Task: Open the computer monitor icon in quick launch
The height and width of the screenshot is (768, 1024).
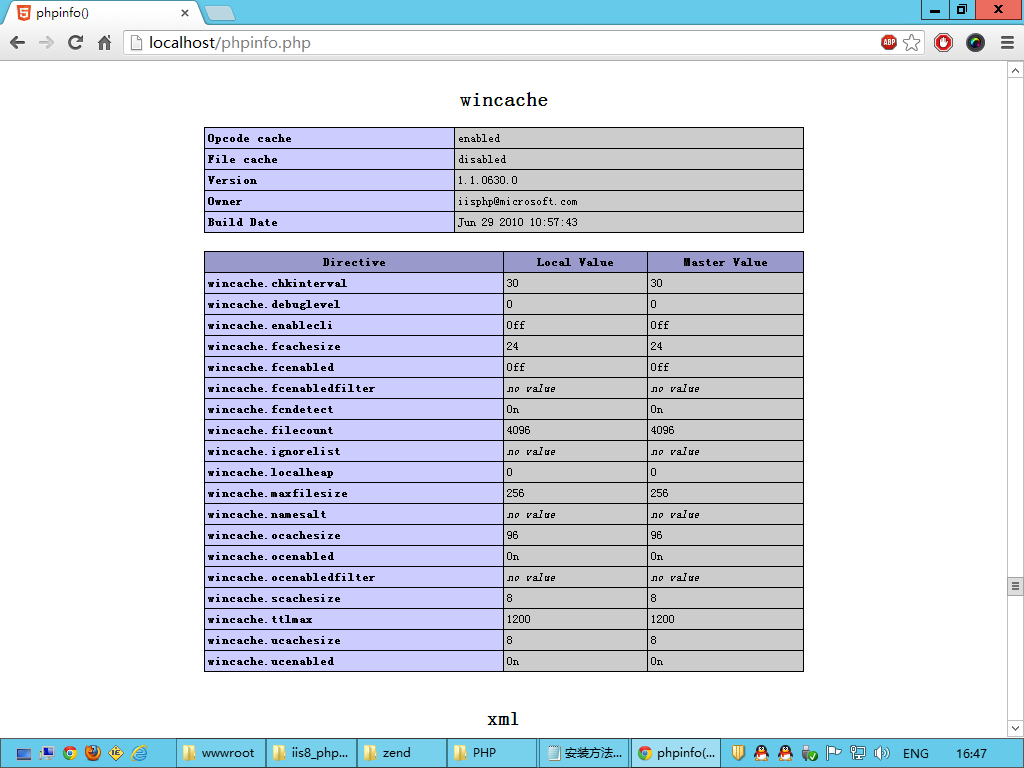Action: [46, 754]
